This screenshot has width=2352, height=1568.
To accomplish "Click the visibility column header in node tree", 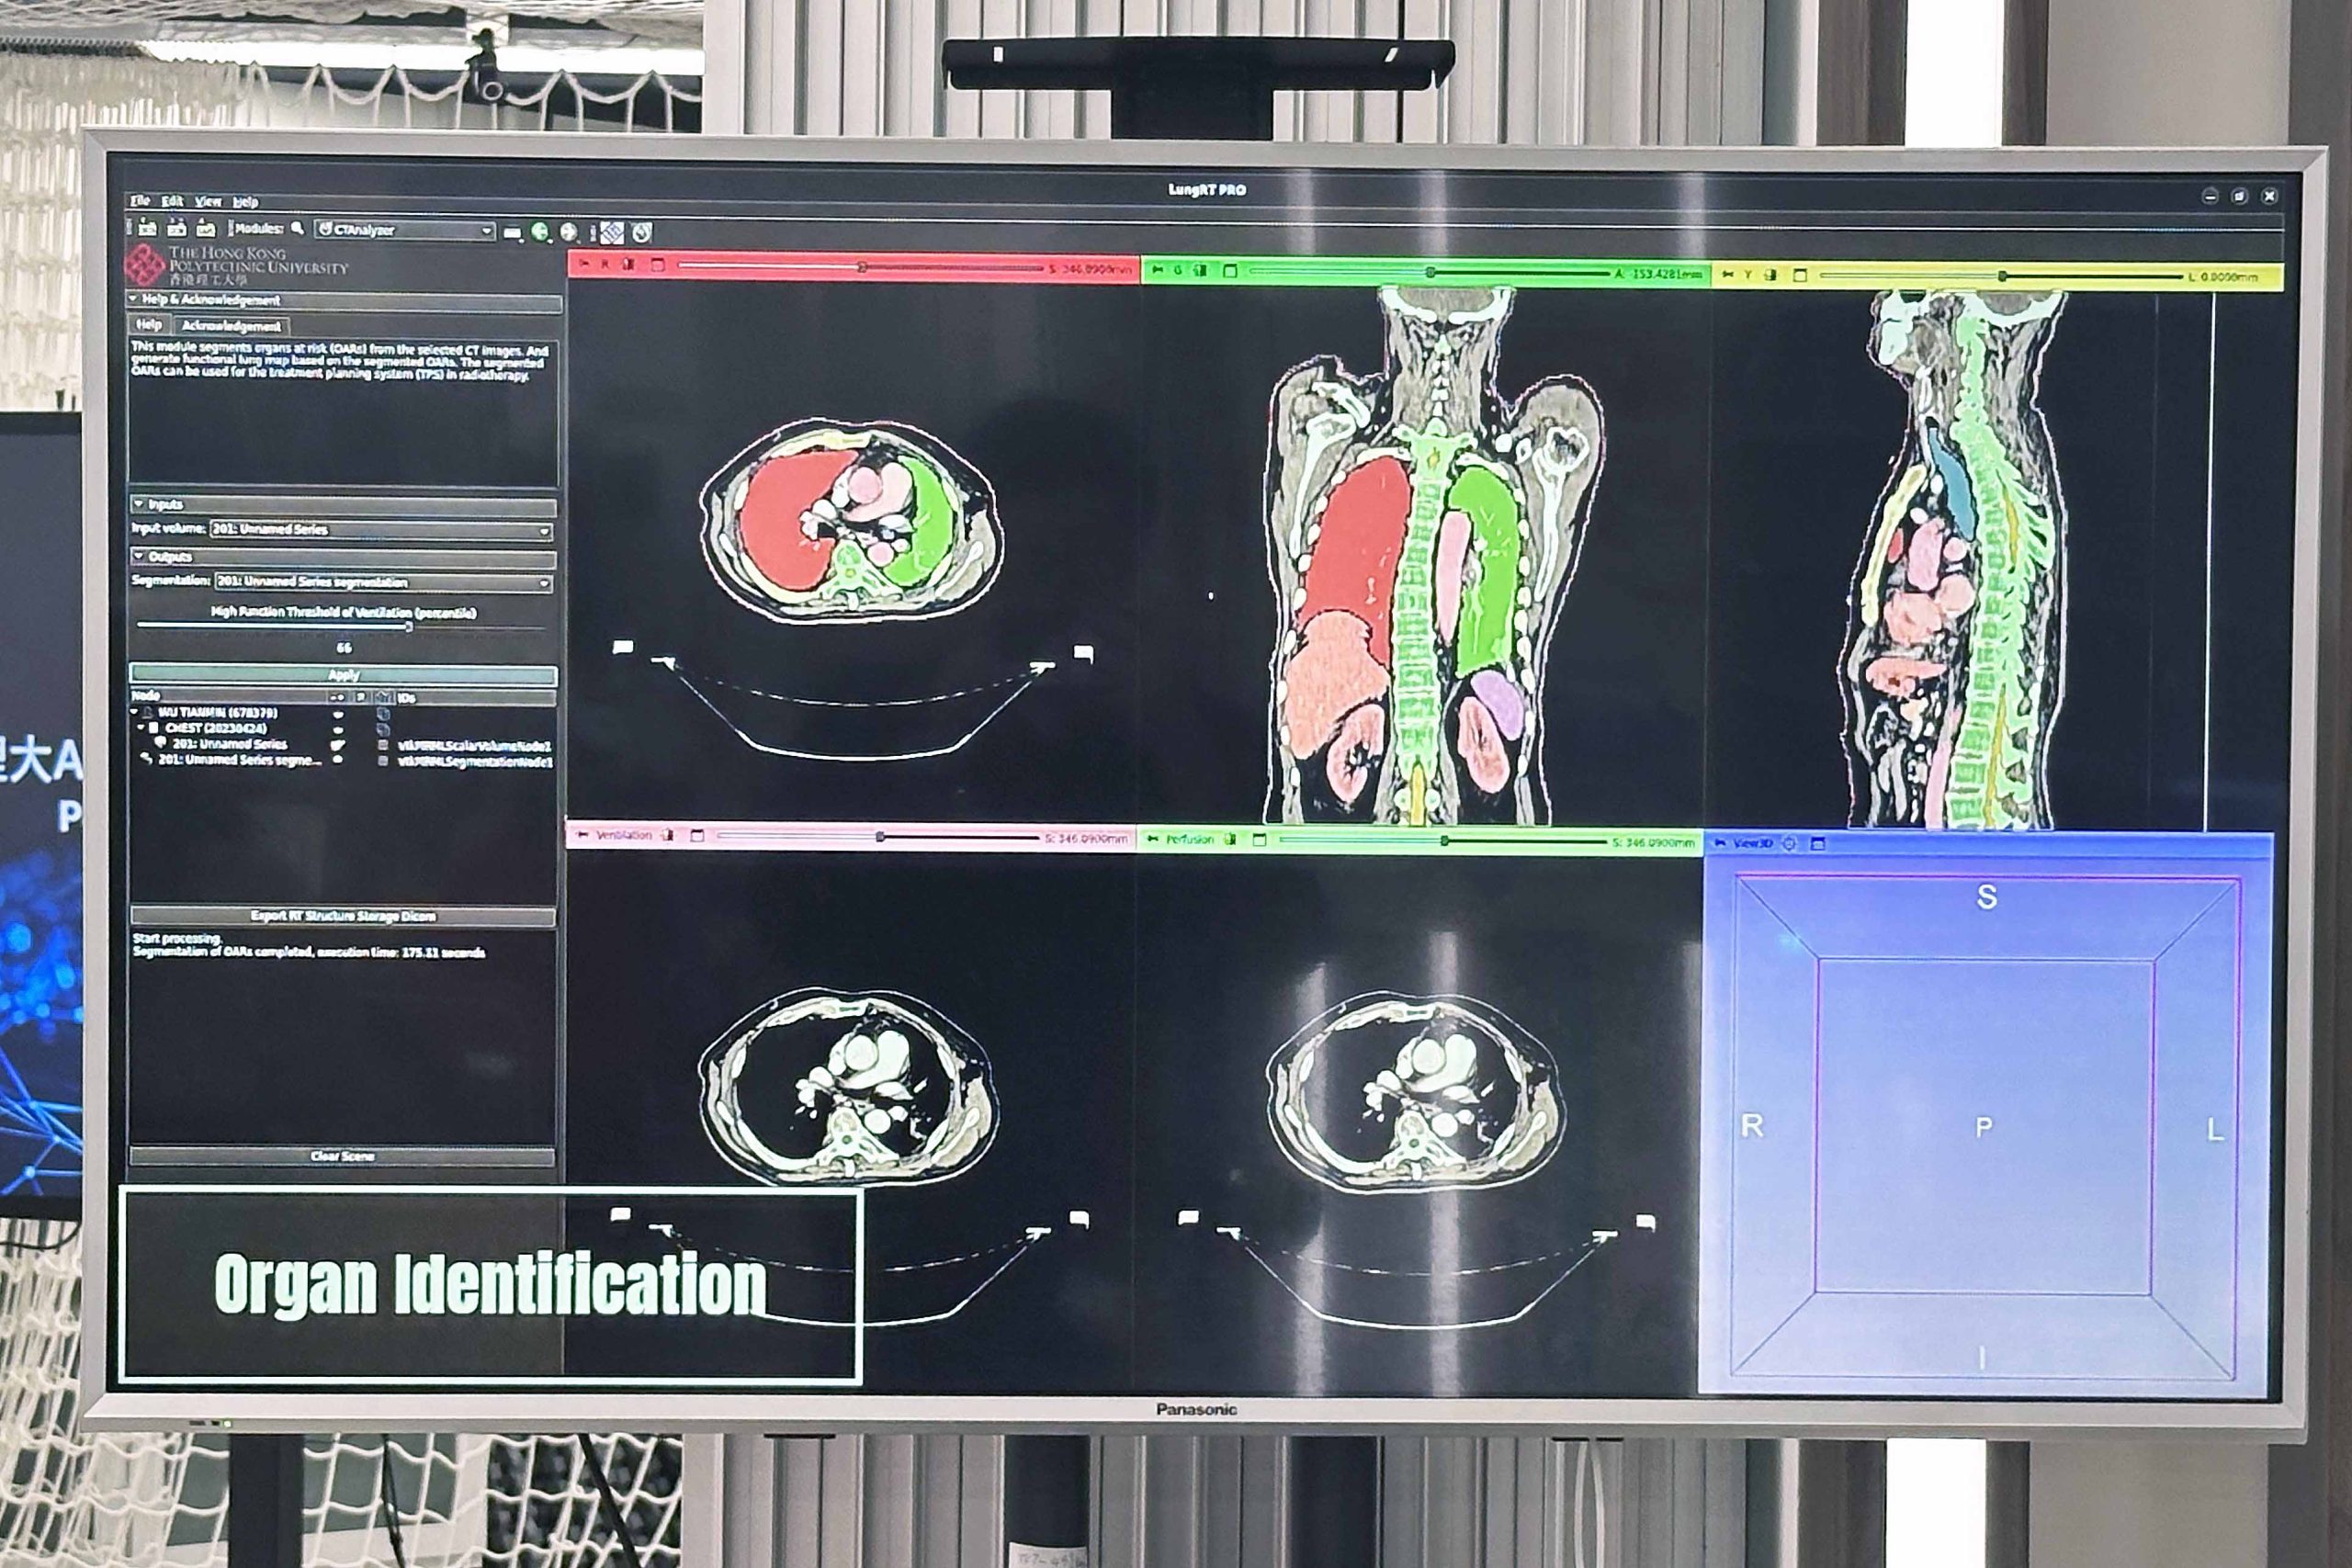I will [x=338, y=697].
